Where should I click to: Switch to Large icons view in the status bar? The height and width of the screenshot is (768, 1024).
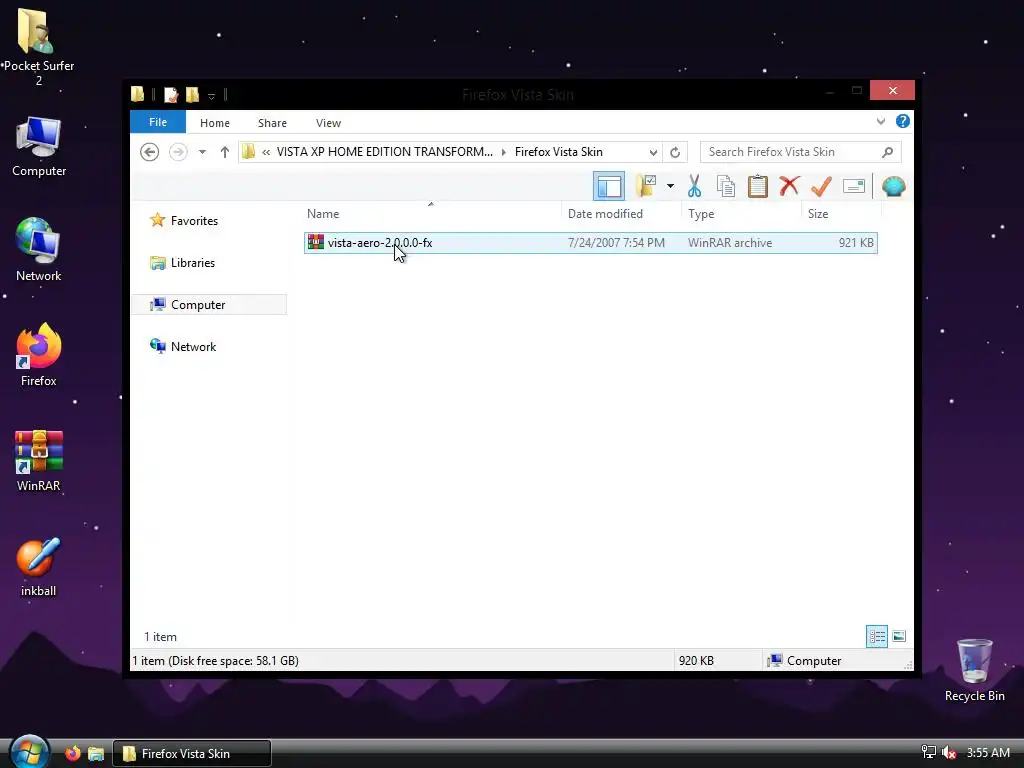(899, 636)
